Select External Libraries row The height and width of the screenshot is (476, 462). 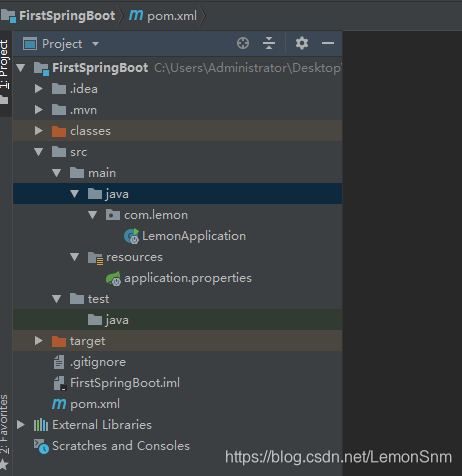click(177, 425)
